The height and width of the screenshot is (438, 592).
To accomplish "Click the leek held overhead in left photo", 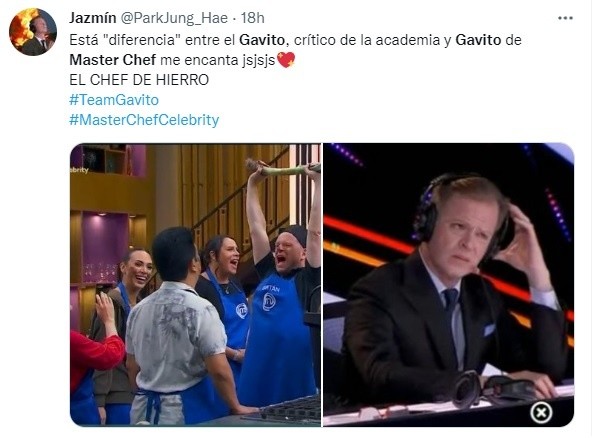I will [283, 167].
